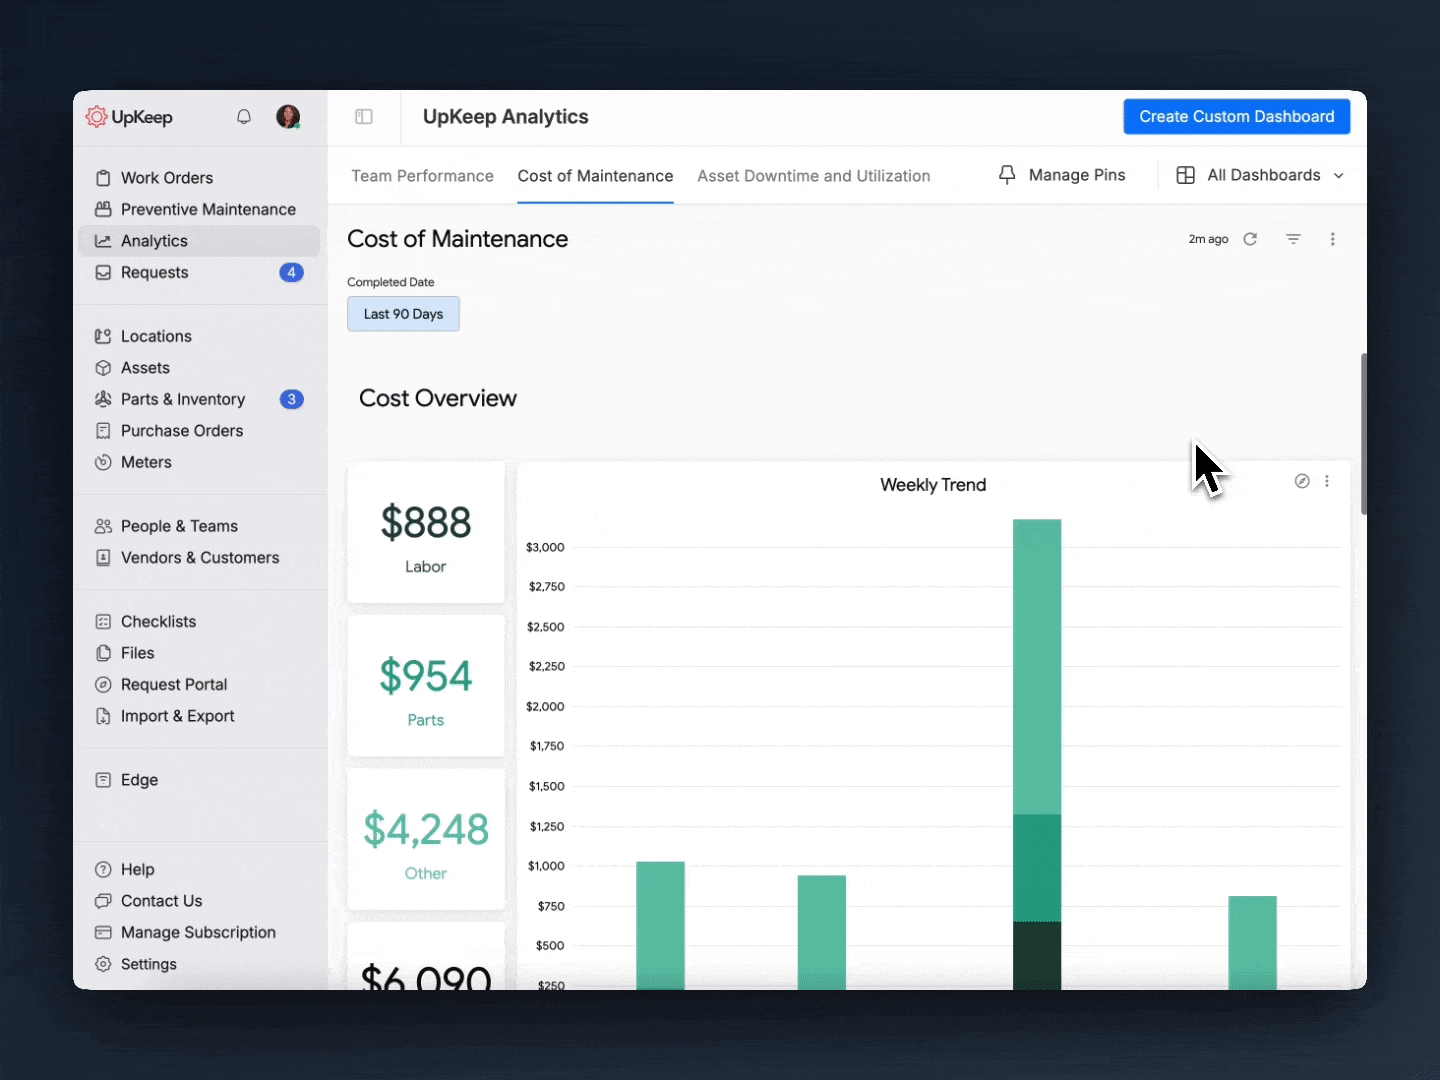Click the Work Orders clipboard icon
Viewport: 1440px width, 1080px height.
point(103,178)
